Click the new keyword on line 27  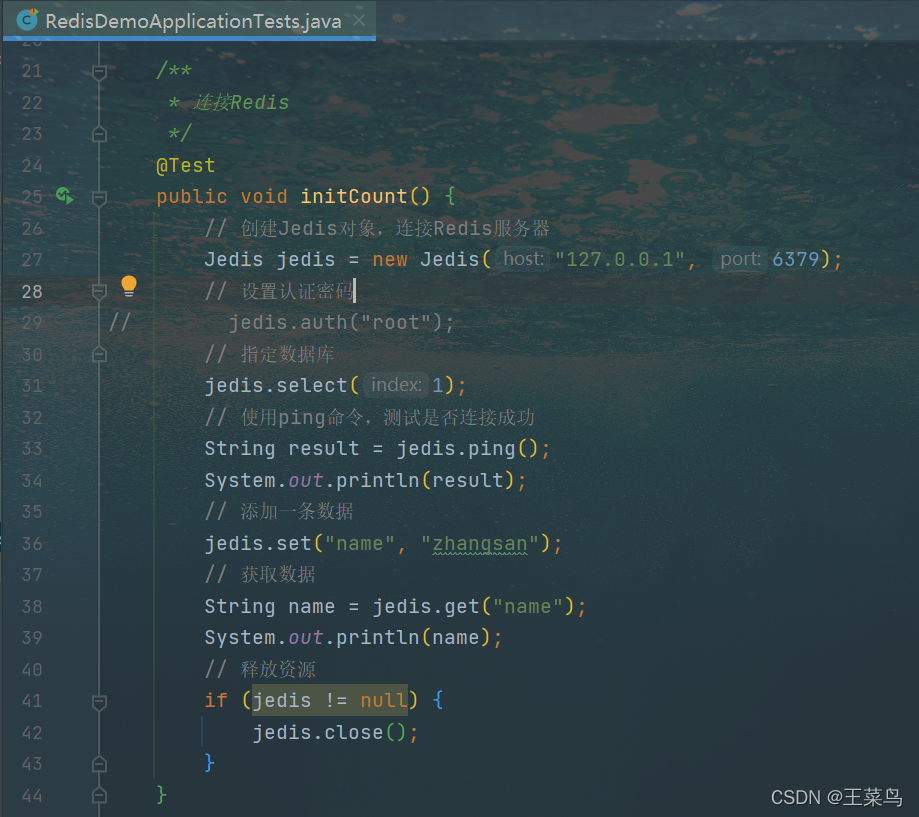[390, 259]
